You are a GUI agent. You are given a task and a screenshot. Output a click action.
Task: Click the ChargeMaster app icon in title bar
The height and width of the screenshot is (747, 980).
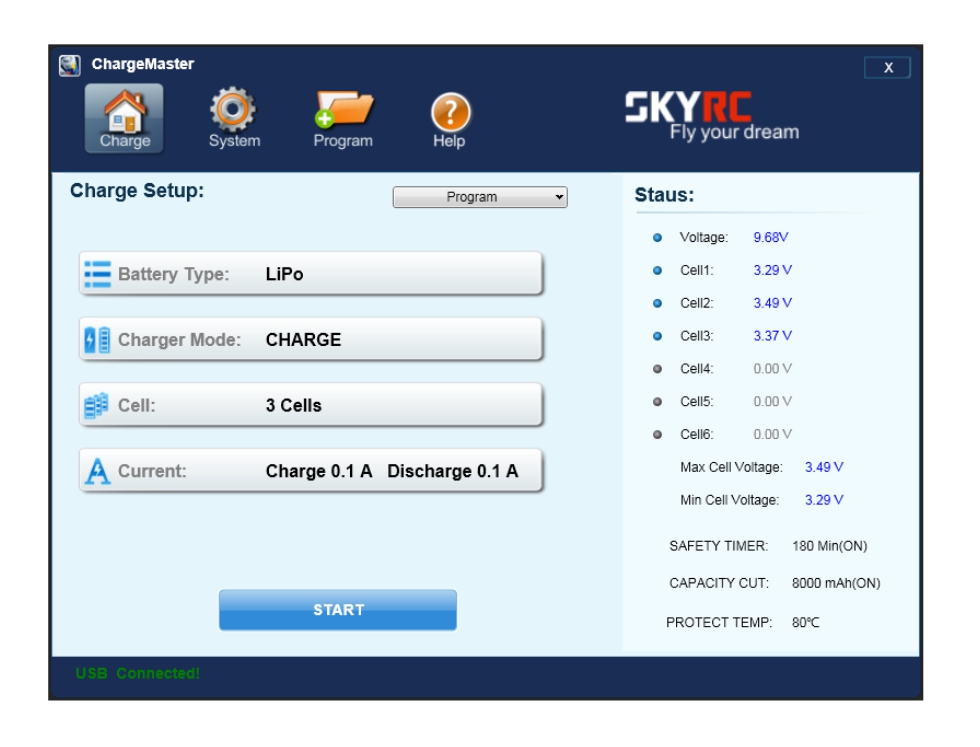pos(69,65)
